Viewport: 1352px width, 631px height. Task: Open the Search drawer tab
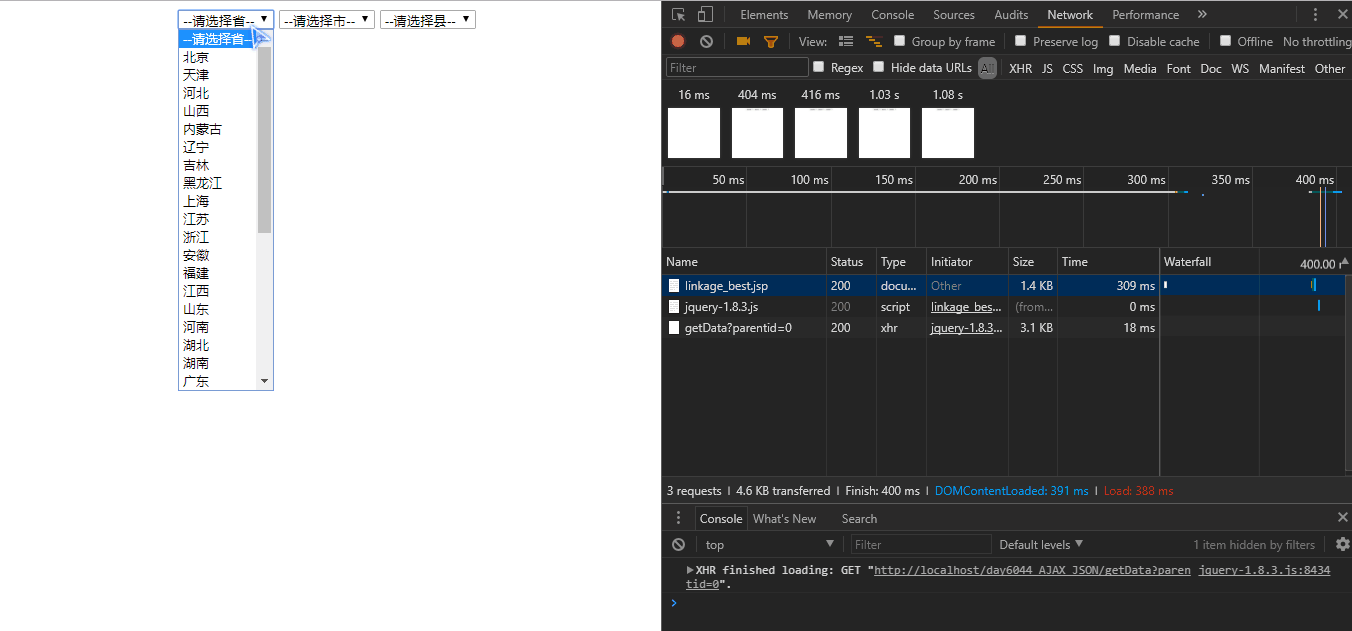(859, 518)
